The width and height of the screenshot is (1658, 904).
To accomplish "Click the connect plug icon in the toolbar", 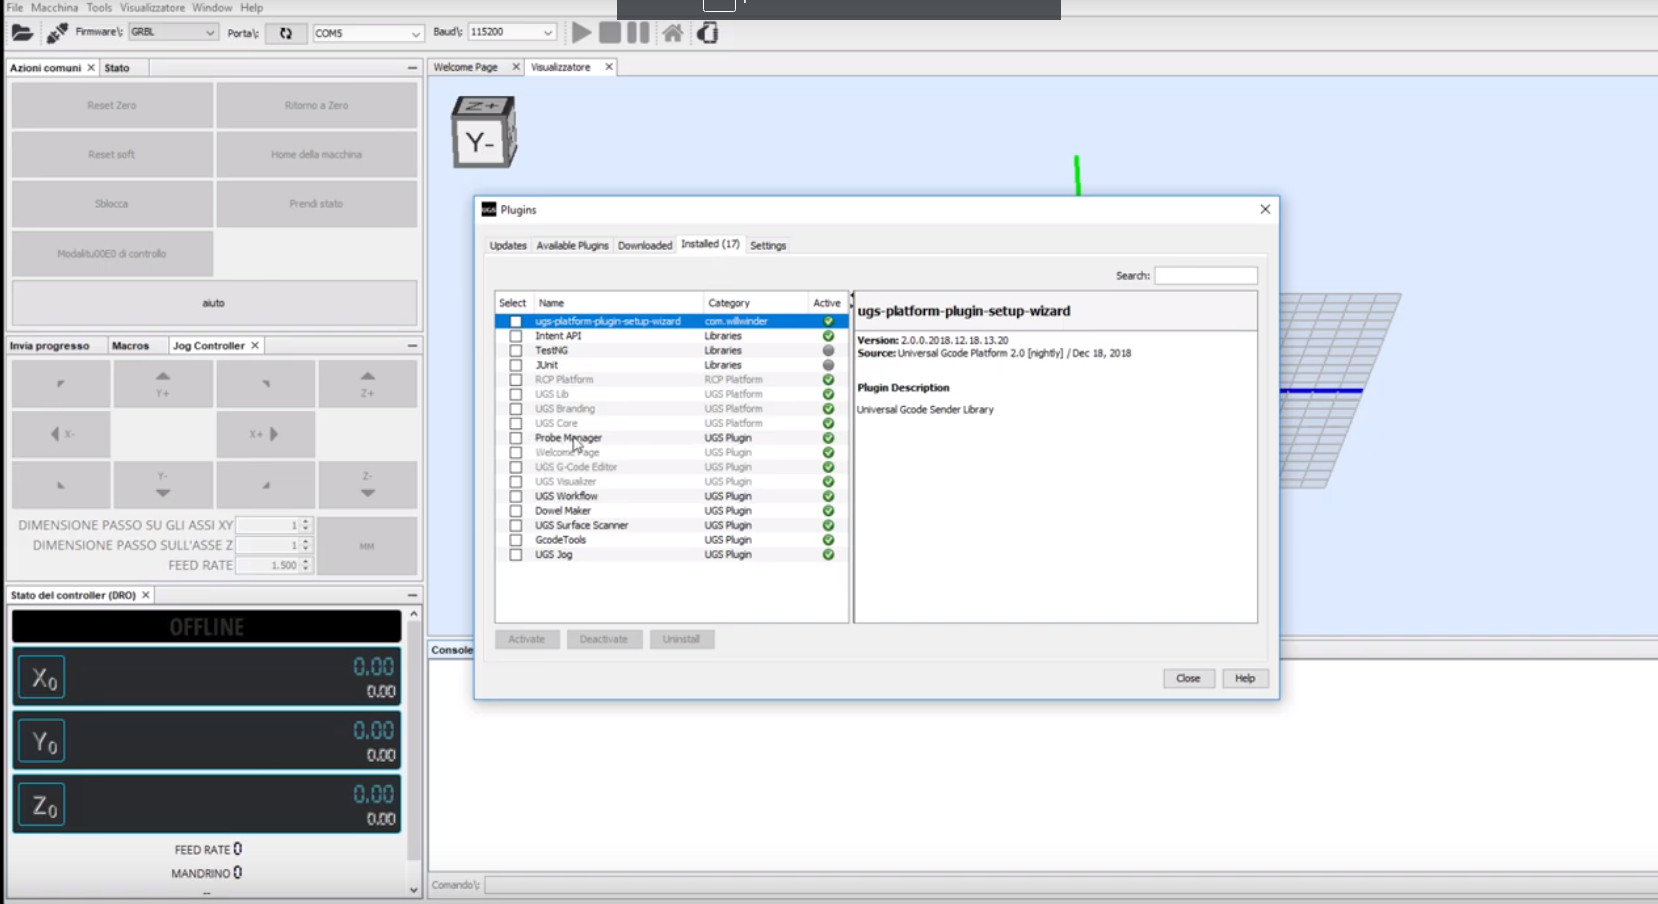I will coord(57,33).
